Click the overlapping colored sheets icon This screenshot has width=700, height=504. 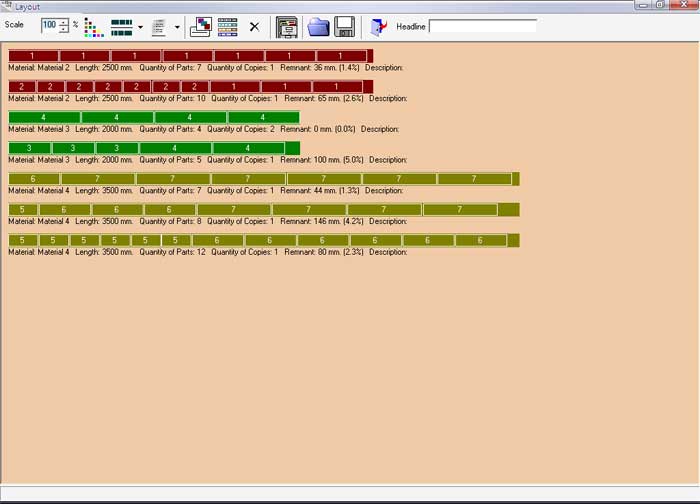pos(201,26)
